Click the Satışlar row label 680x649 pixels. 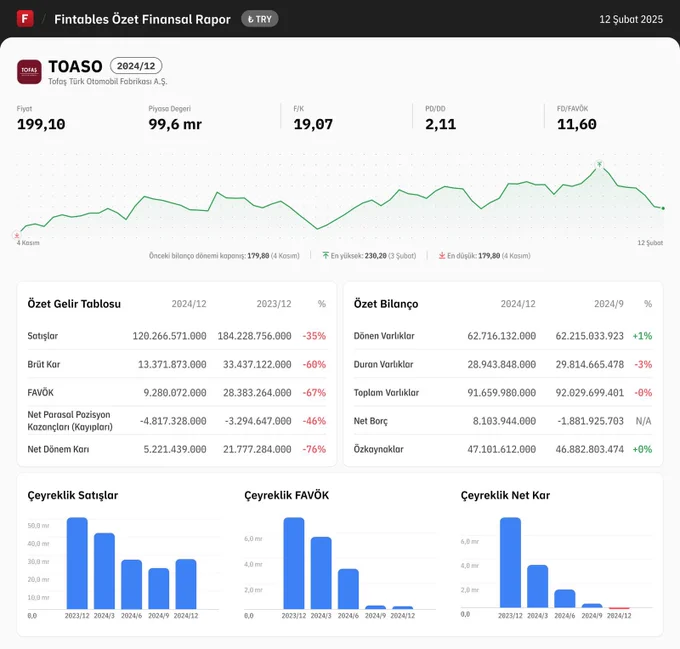pyautogui.click(x=42, y=336)
